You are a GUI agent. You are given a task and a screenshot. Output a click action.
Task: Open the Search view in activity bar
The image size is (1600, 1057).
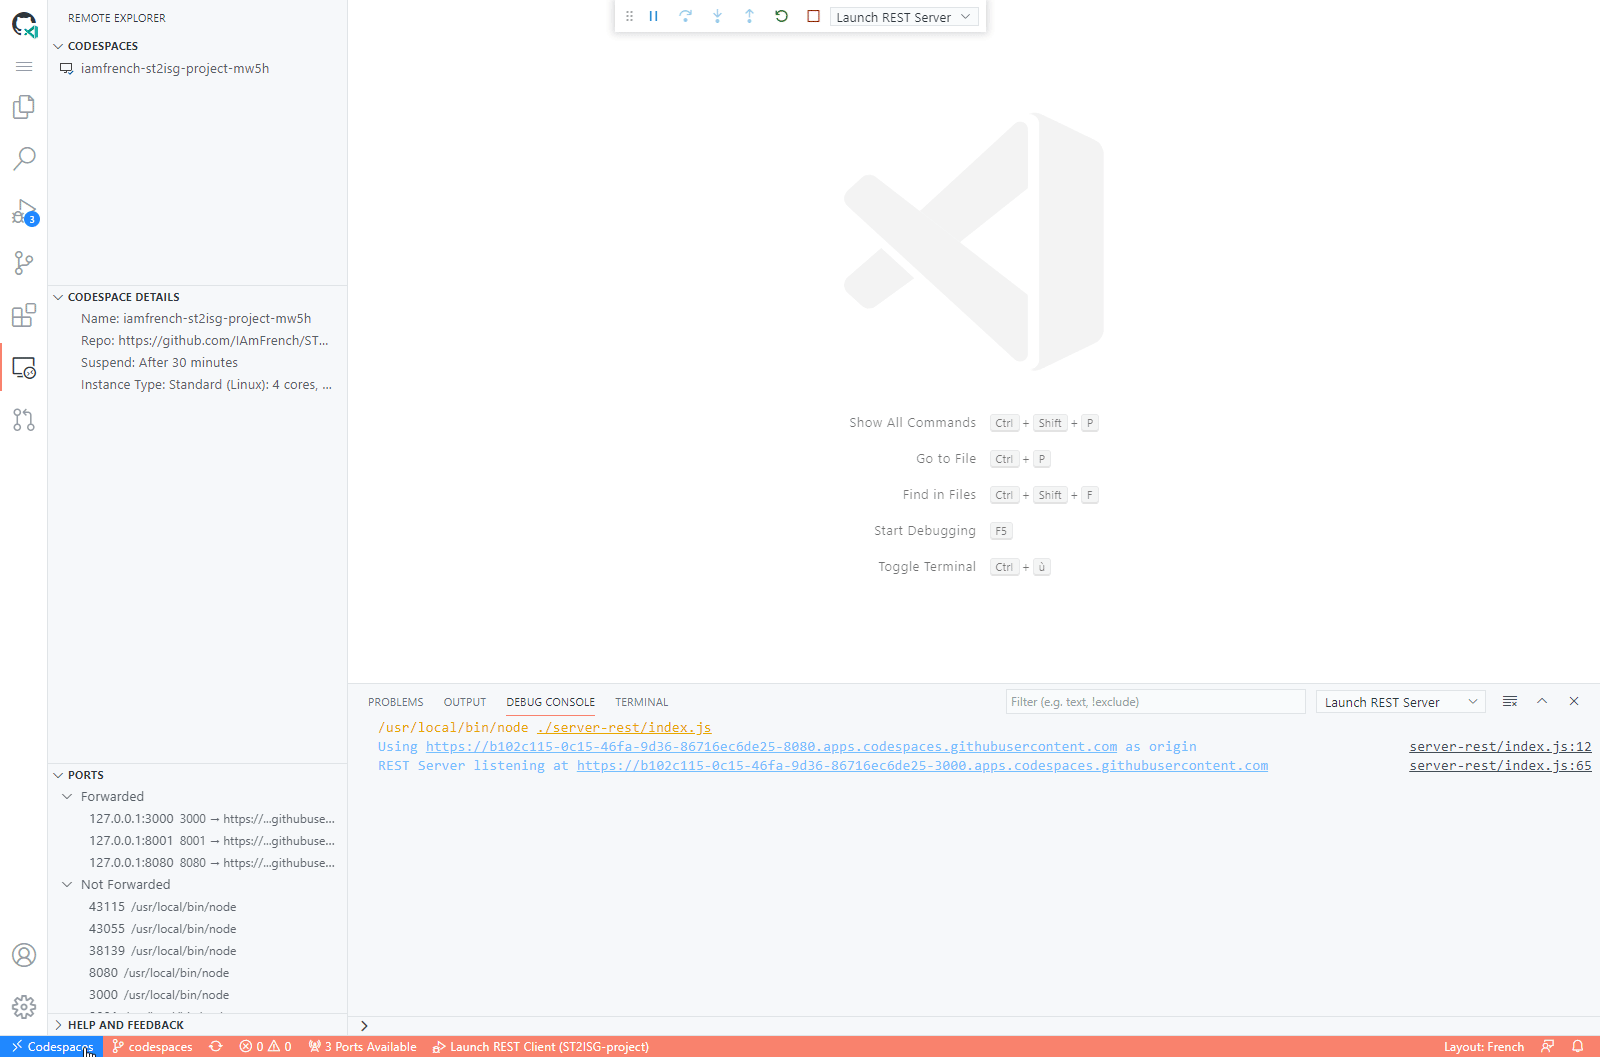24,158
